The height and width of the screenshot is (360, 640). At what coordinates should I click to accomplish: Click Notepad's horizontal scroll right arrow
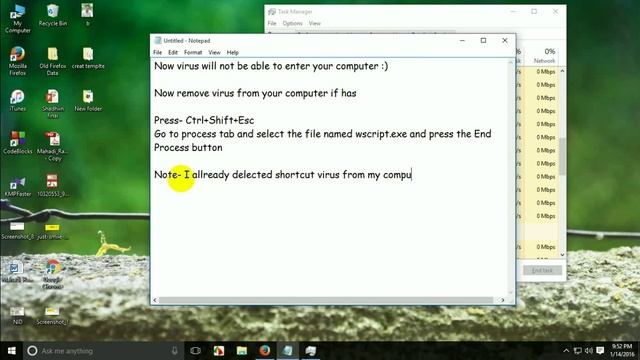[x=502, y=300]
